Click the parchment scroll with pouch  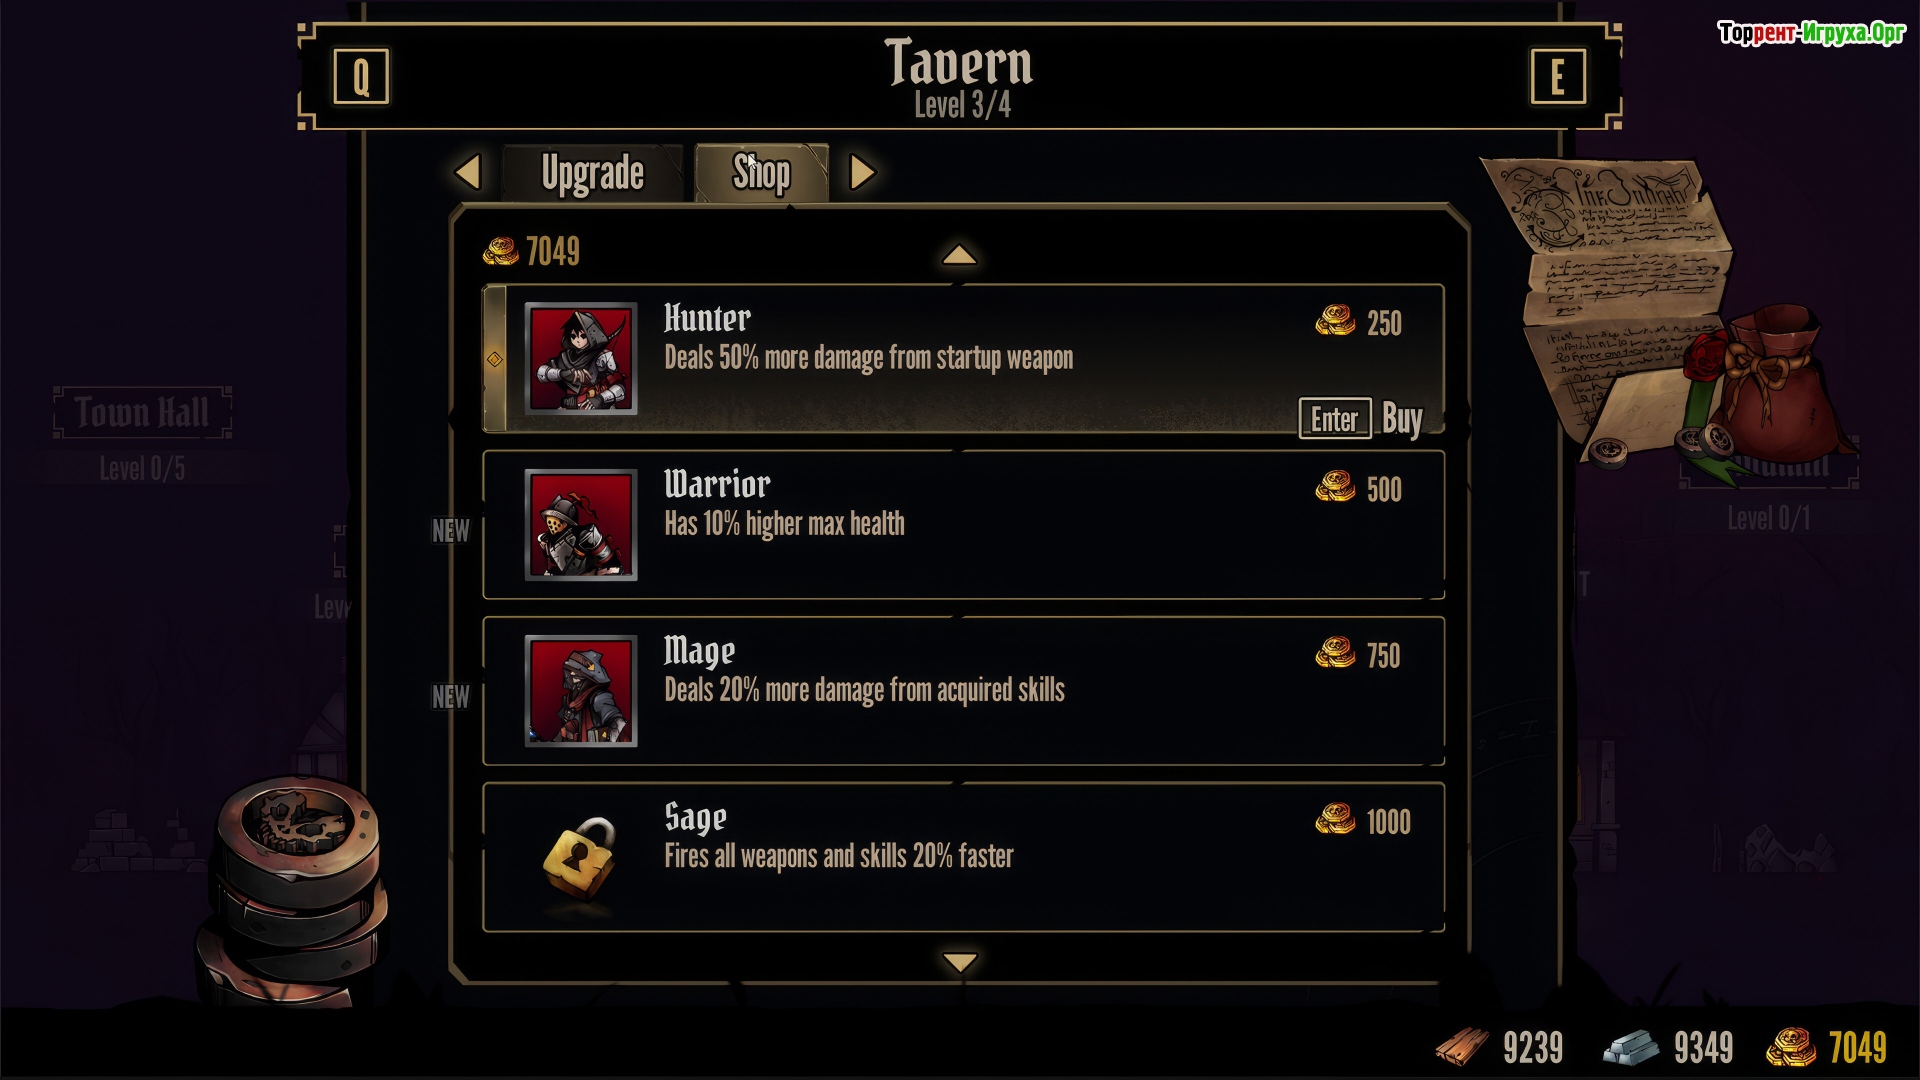pyautogui.click(x=1660, y=310)
